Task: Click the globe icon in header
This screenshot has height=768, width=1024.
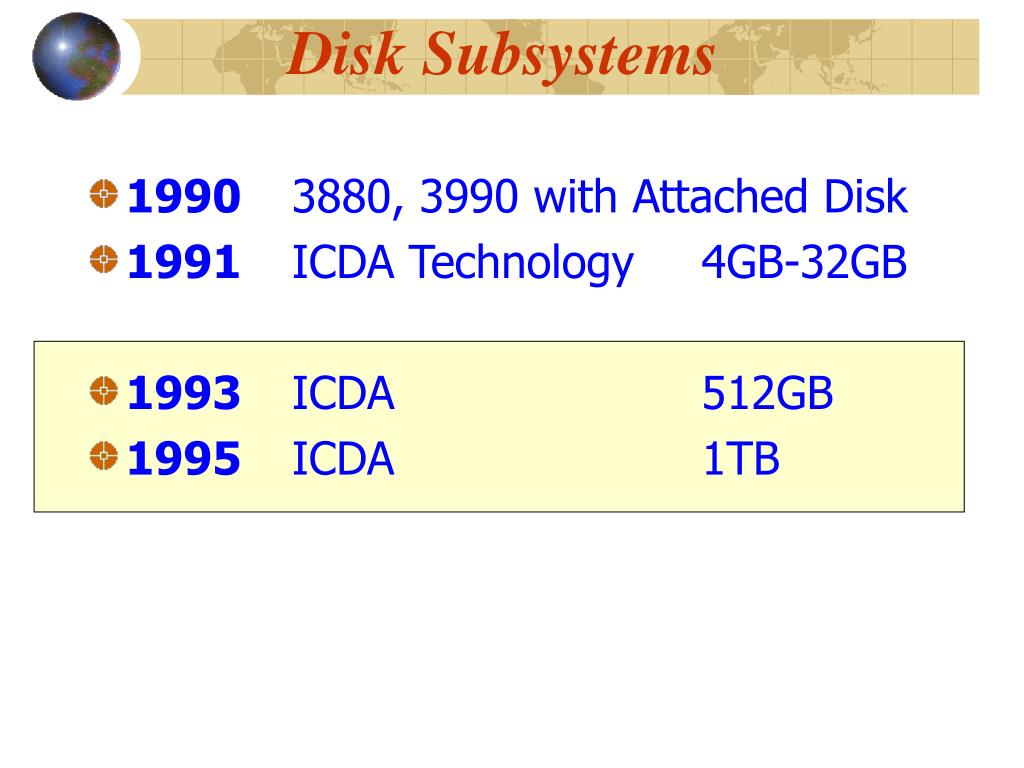Action: pos(76,57)
